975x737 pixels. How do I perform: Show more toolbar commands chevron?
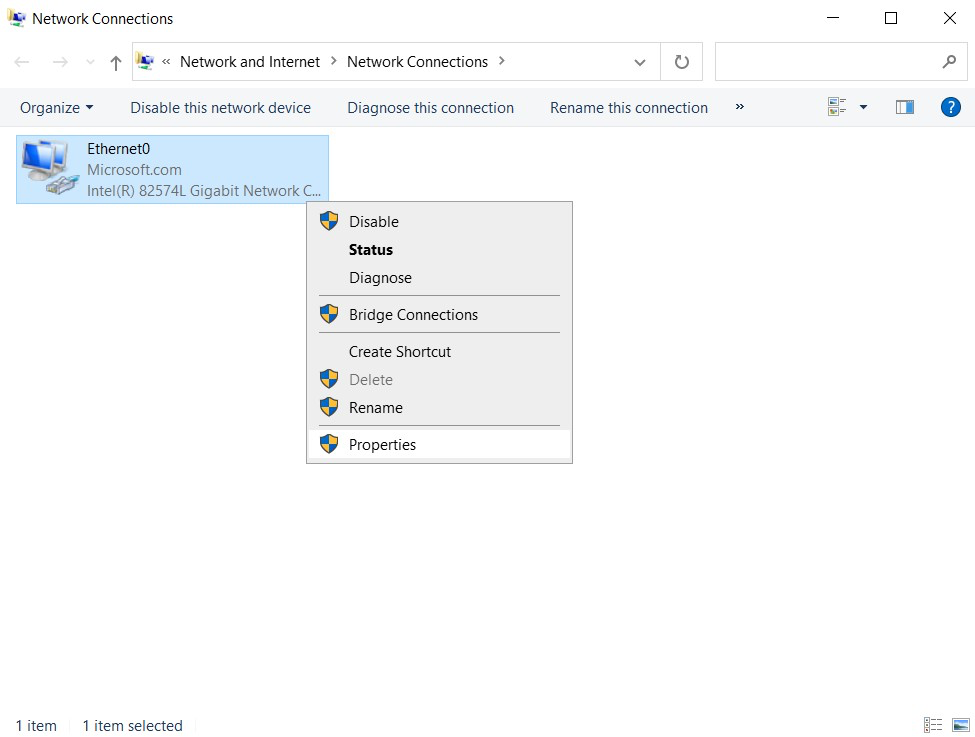coord(739,106)
